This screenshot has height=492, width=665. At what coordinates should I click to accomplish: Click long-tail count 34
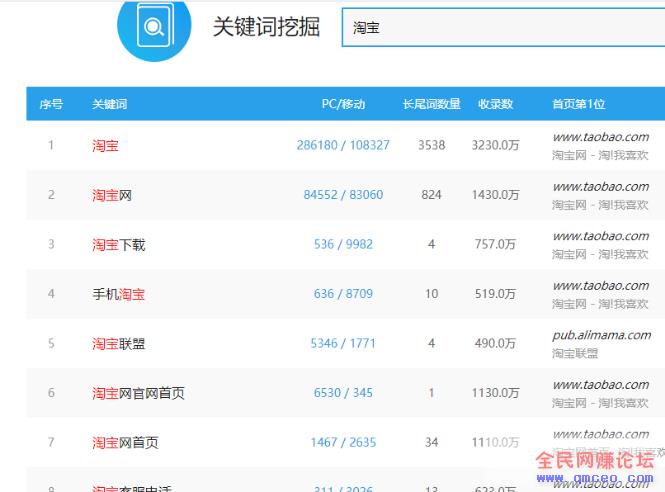[431, 442]
